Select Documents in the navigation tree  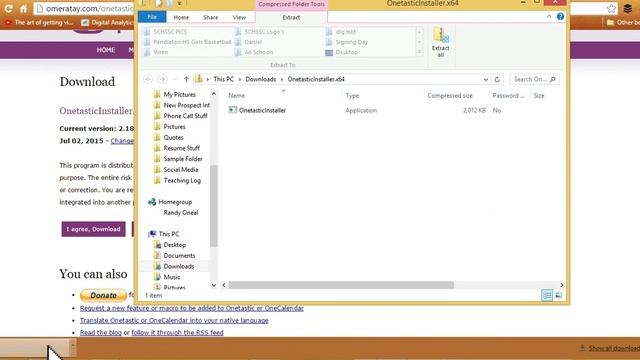click(x=179, y=256)
